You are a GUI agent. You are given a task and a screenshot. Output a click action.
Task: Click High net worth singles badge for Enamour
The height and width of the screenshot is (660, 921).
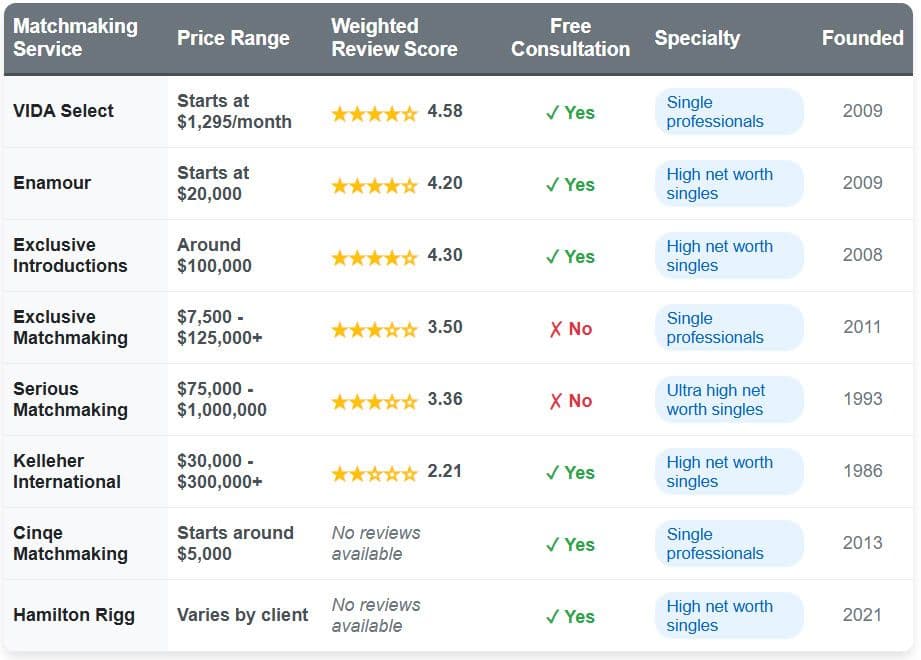tap(728, 184)
